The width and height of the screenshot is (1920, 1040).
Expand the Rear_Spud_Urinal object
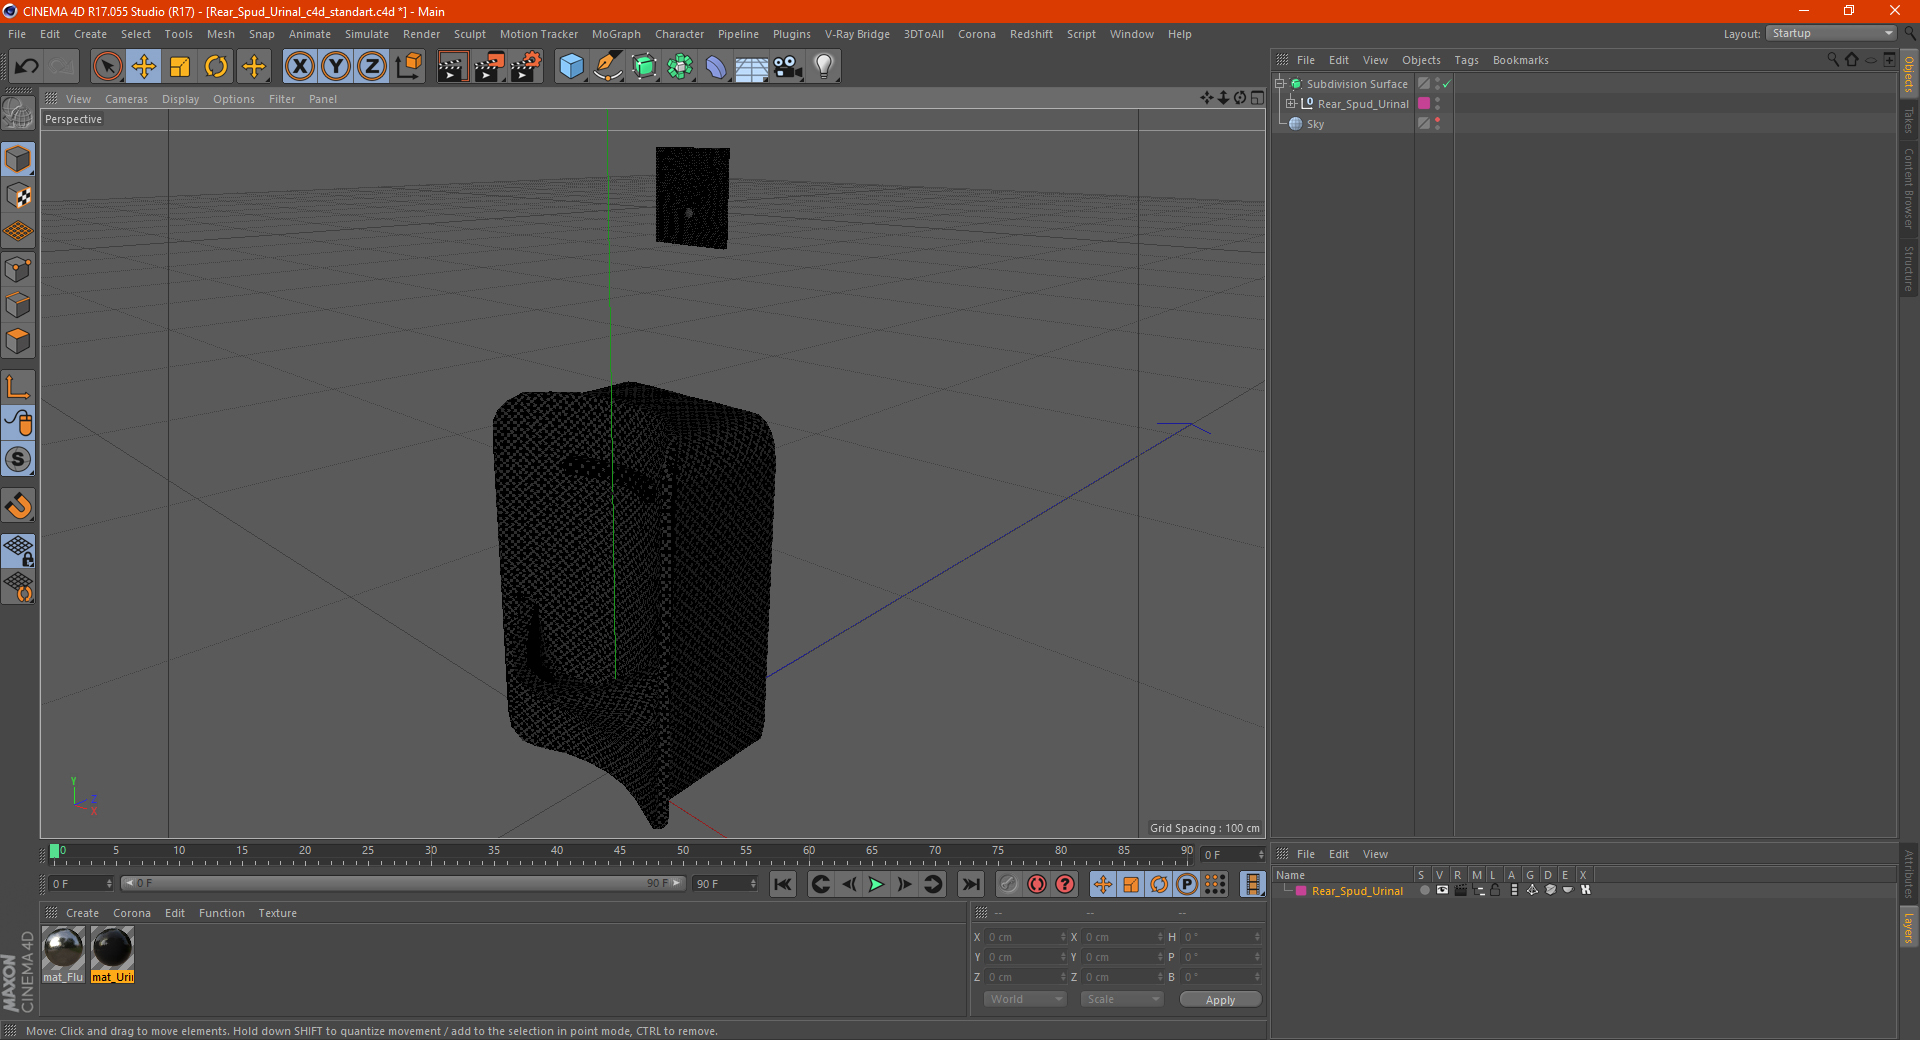1290,103
